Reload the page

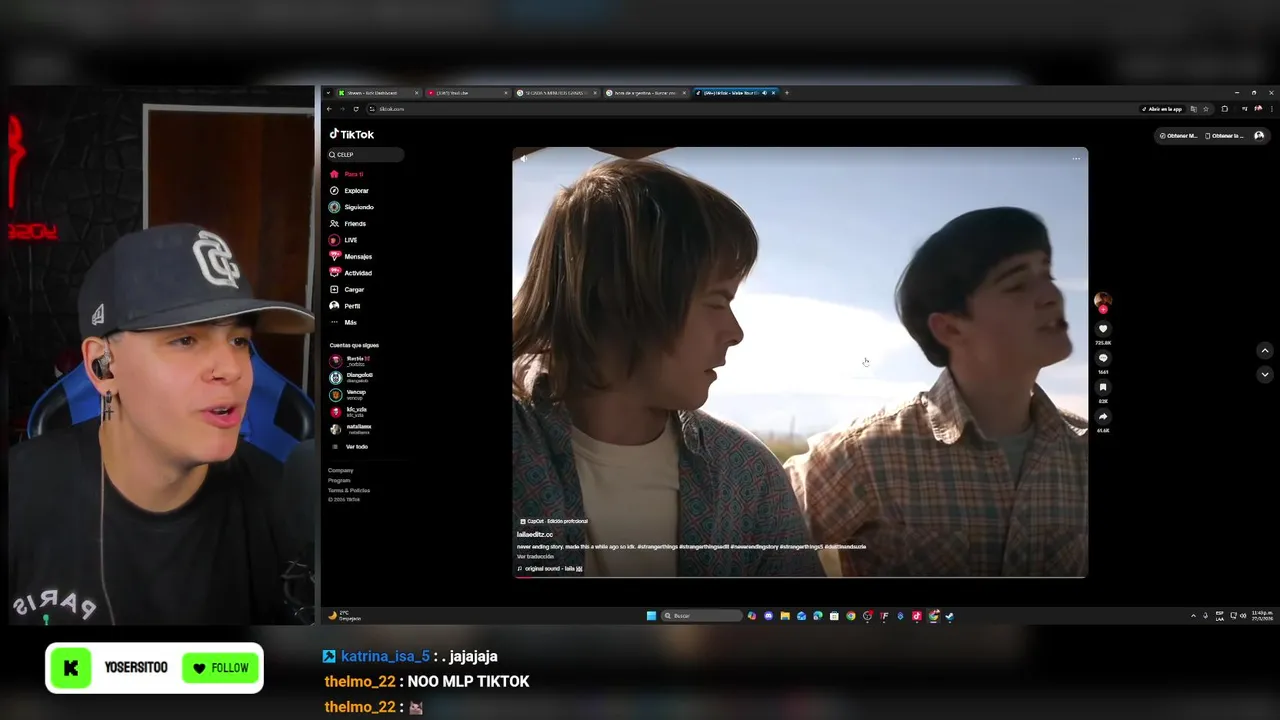pyautogui.click(x=356, y=109)
